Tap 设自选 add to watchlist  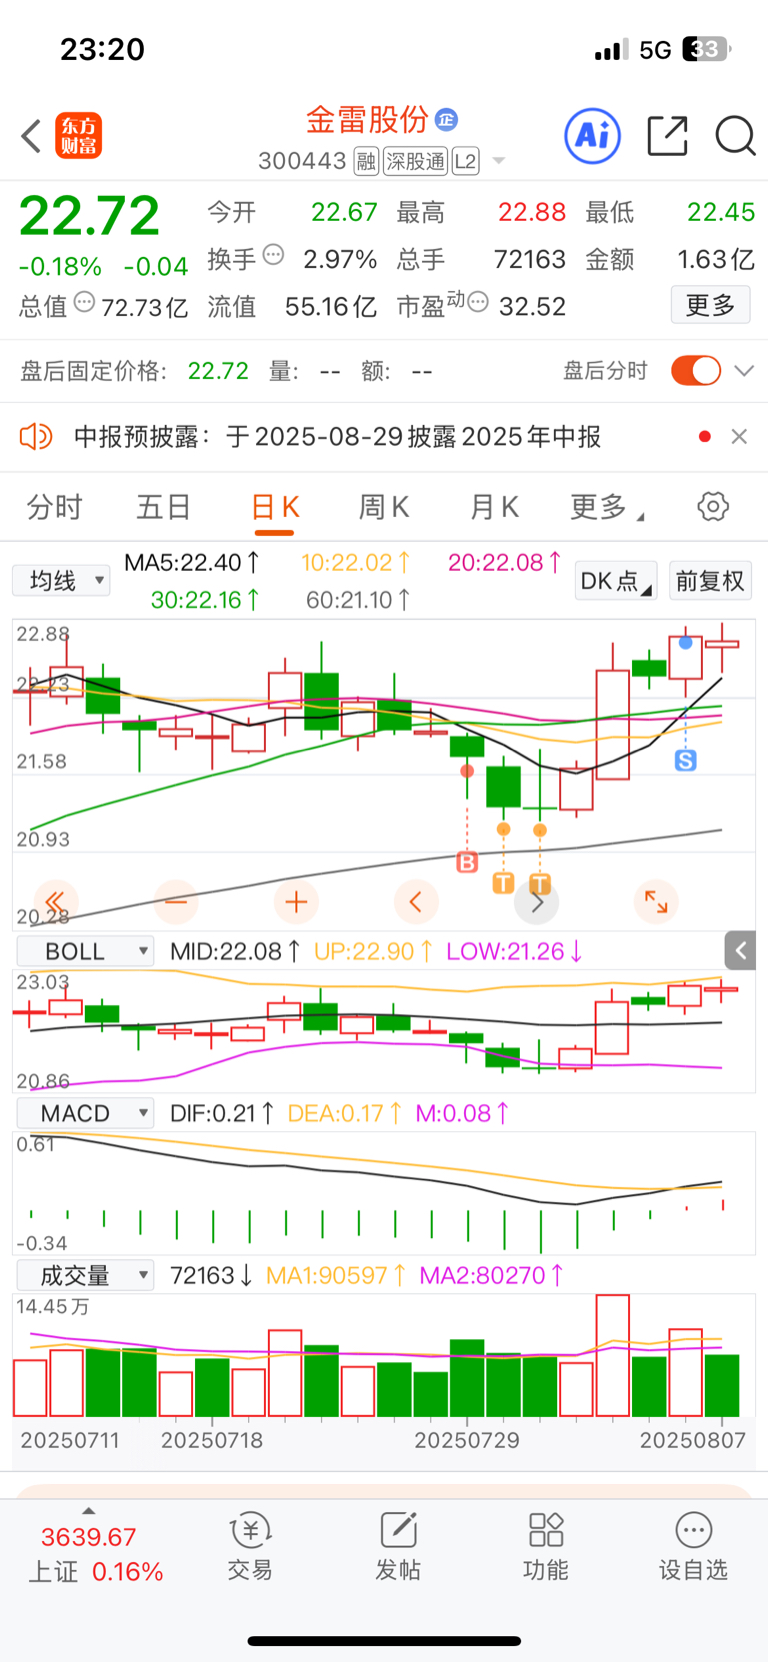tap(693, 1546)
